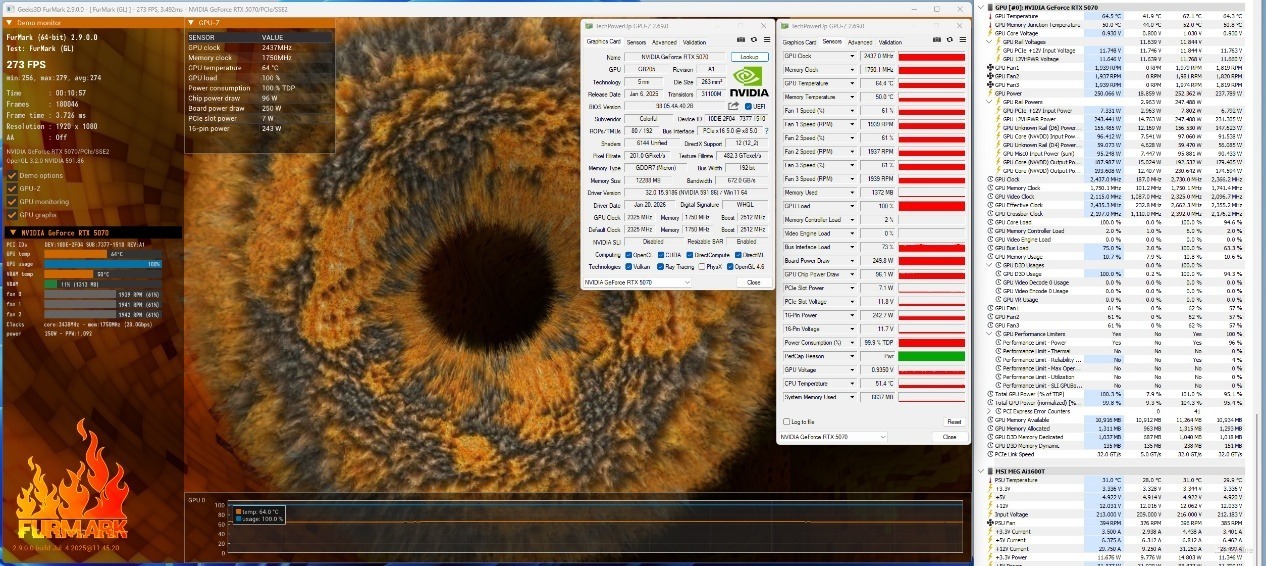Select the PCIe Link Speed row in HWiNFO
1266x566 pixels.
pos(1114,453)
